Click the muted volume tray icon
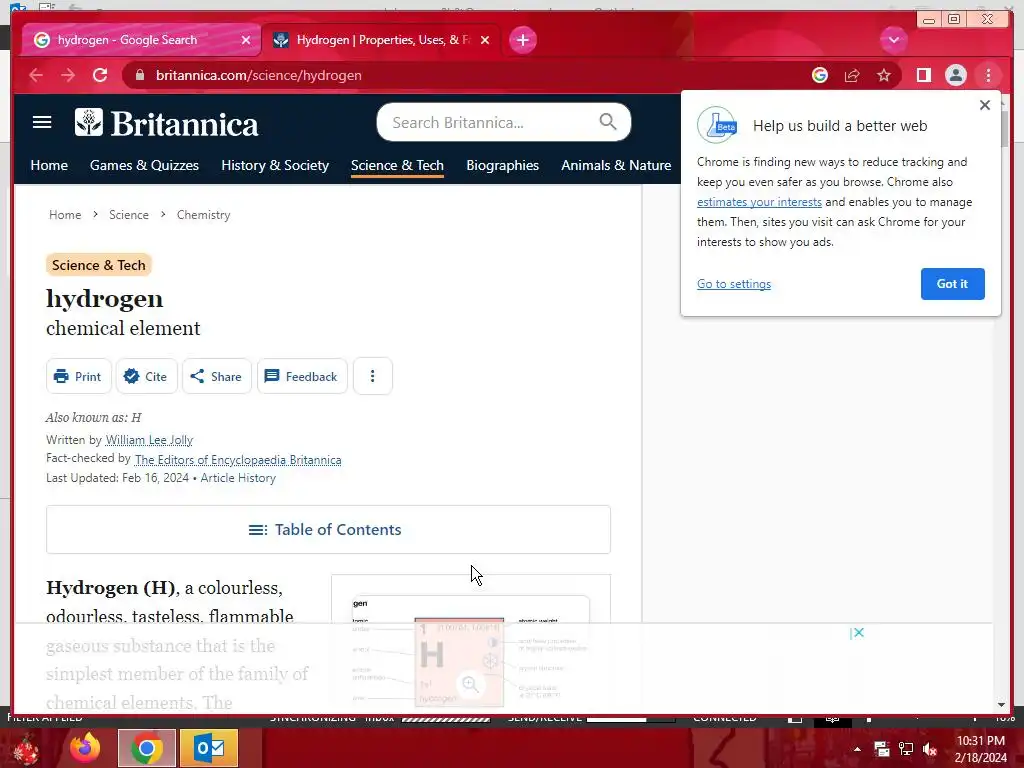 coord(930,748)
